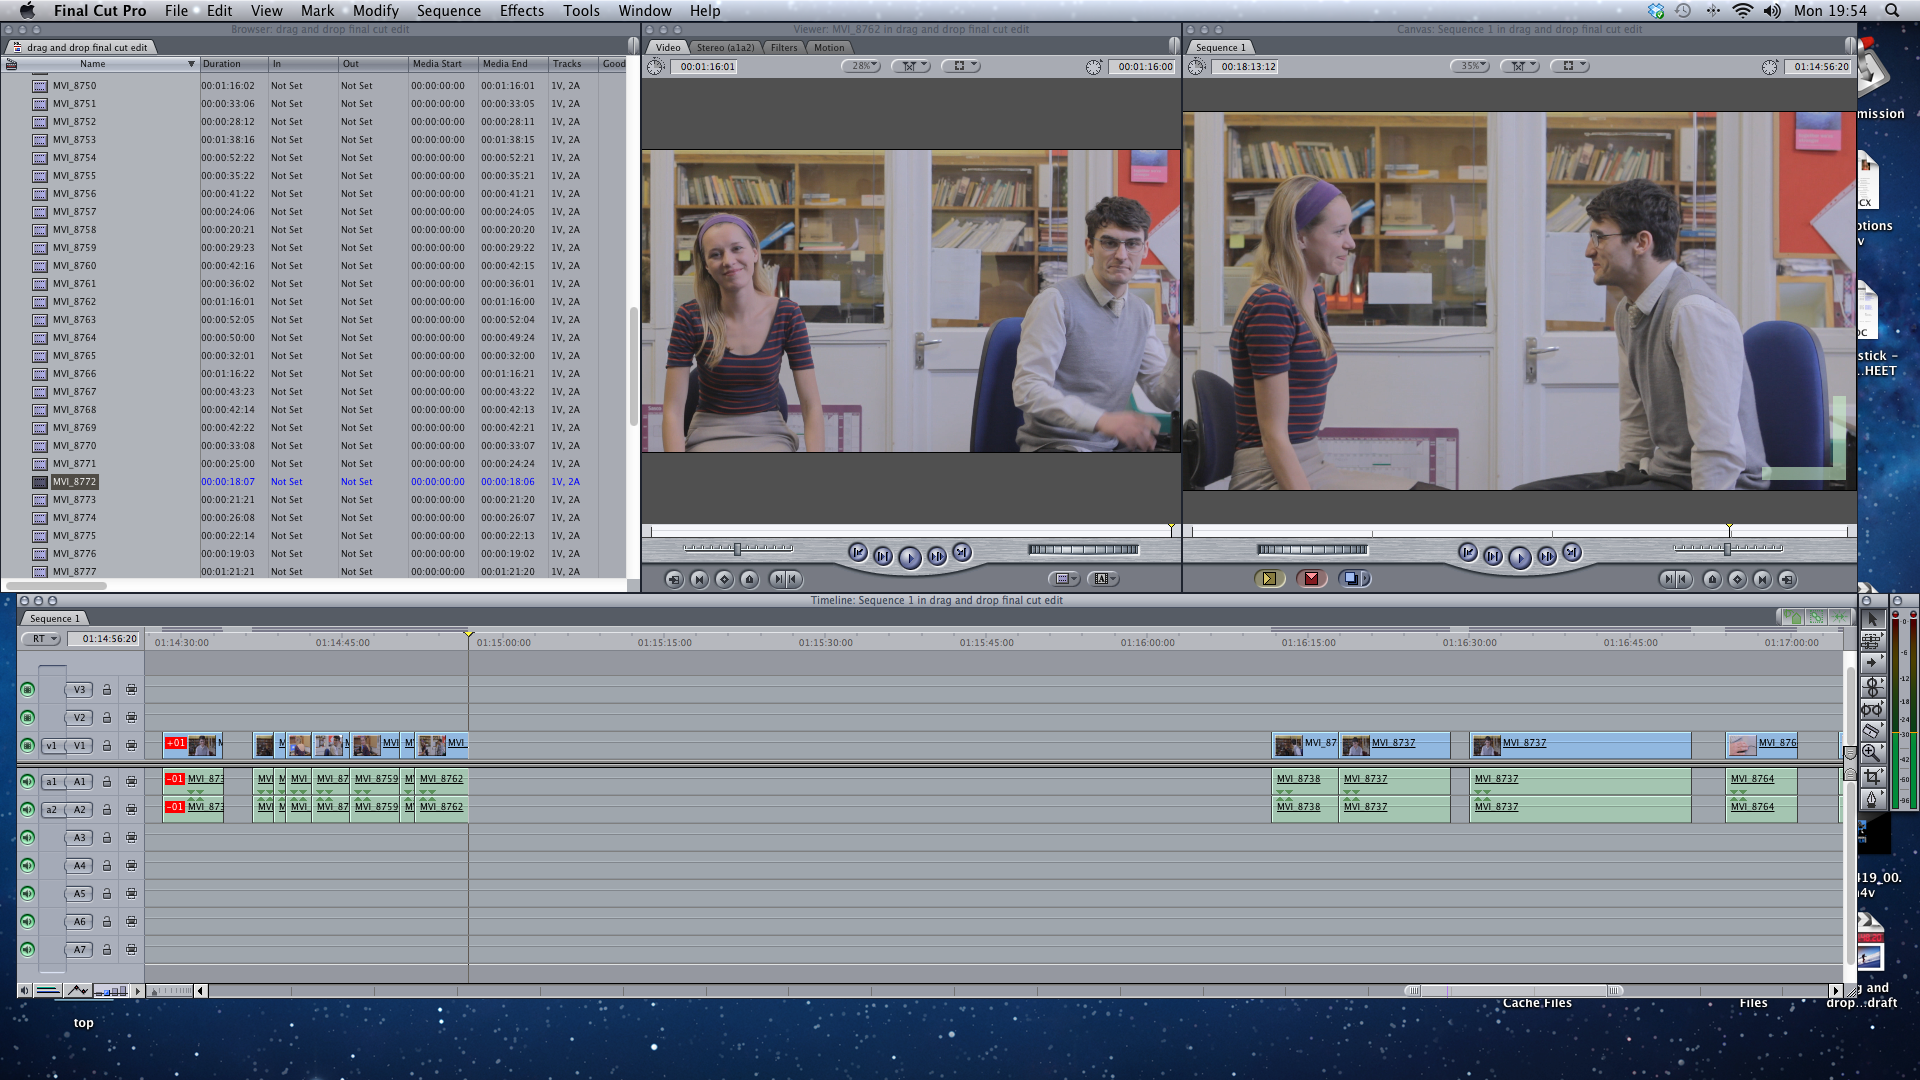The height and width of the screenshot is (1080, 1920).
Task: Open the Viewer zoom percentage dropdown
Action: point(861,66)
